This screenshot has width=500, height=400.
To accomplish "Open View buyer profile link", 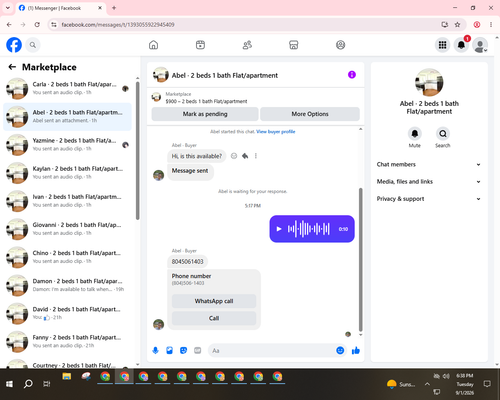I will (x=276, y=132).
